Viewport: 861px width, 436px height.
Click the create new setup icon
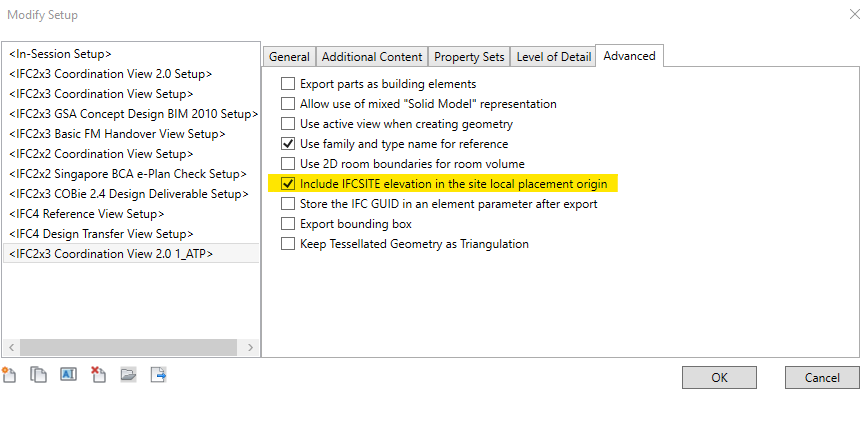pyautogui.click(x=10, y=375)
